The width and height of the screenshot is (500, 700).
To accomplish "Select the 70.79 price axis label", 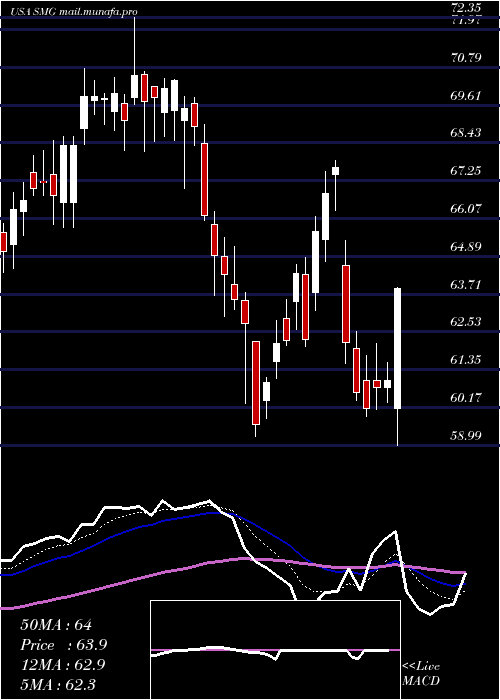I will [464, 57].
